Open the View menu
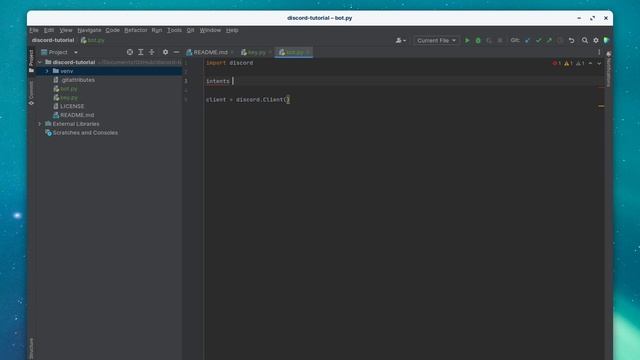This screenshot has width=640, height=360. (x=66, y=30)
